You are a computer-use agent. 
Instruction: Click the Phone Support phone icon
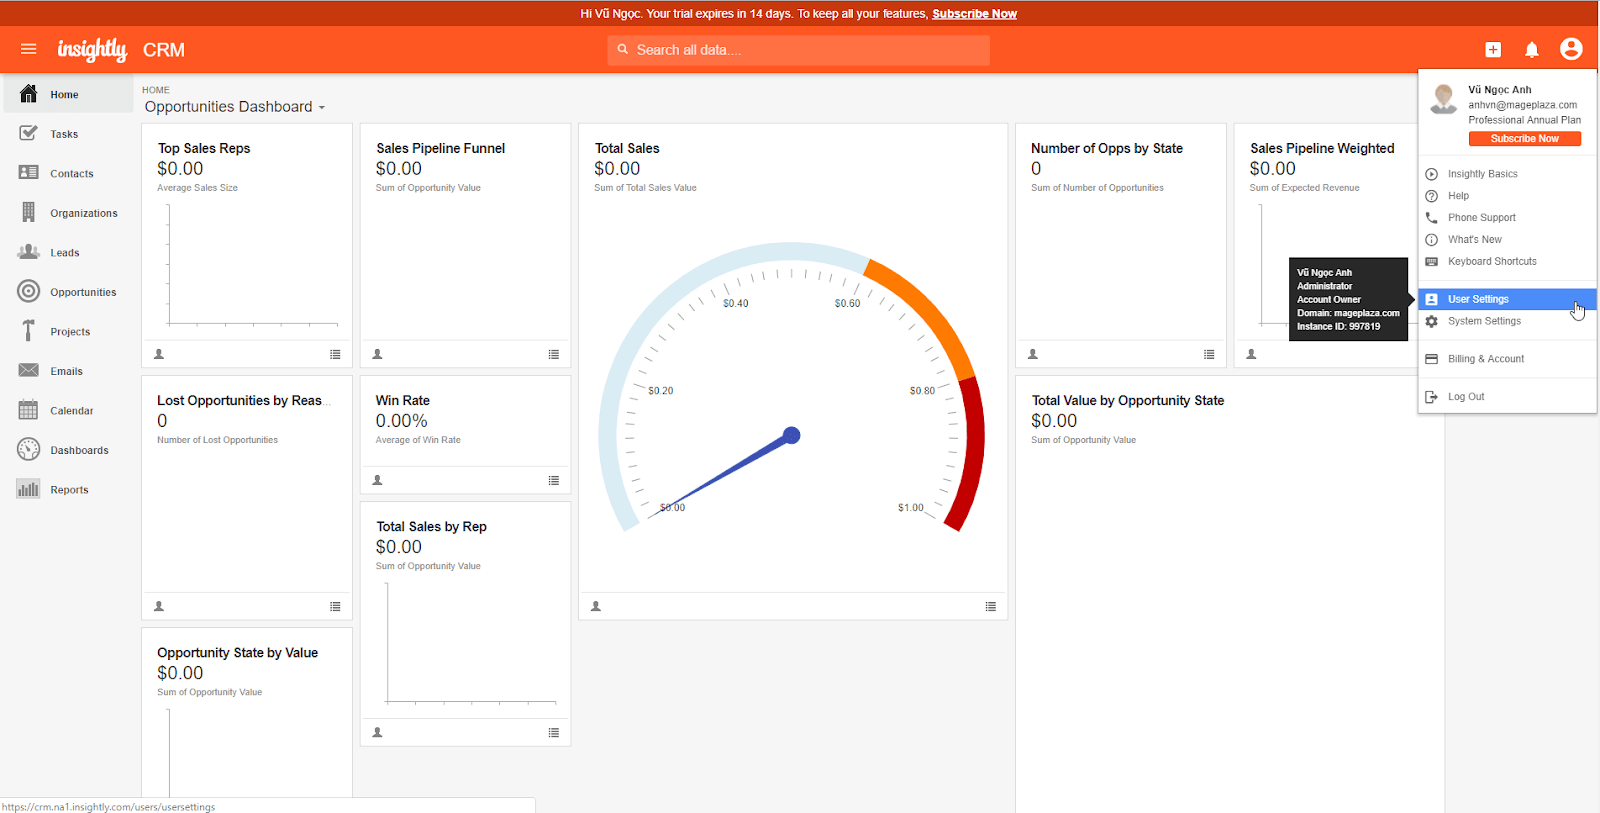[1431, 218]
